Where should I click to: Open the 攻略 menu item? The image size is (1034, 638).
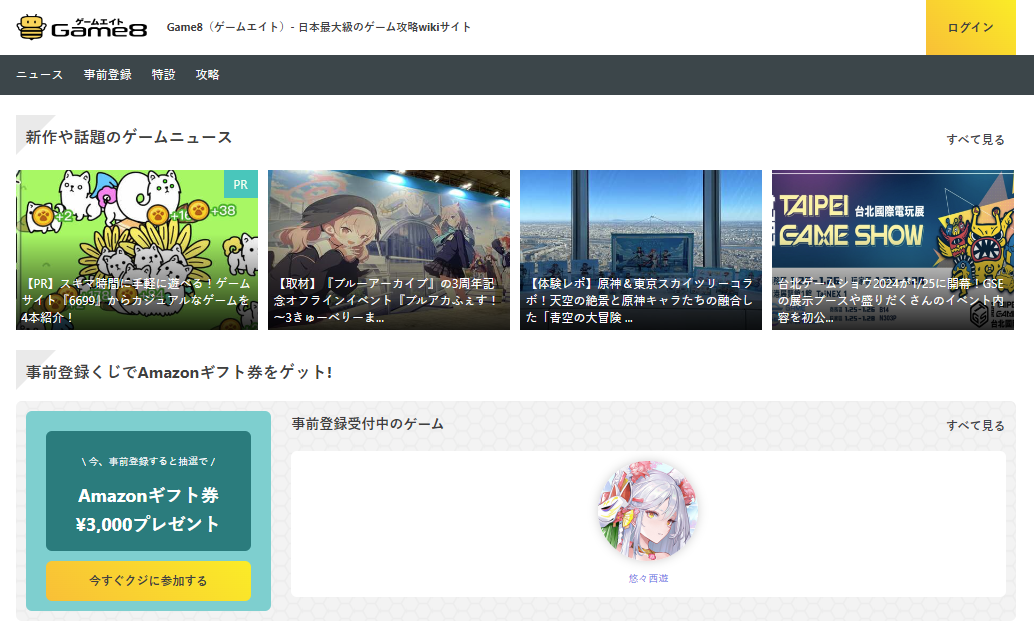click(207, 75)
